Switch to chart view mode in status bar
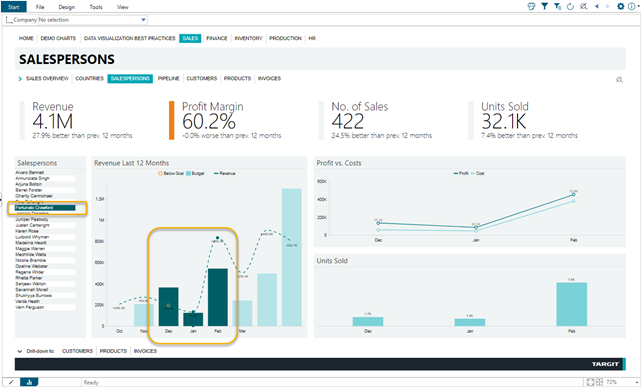Viewport: 642px width, 388px height. [29, 382]
